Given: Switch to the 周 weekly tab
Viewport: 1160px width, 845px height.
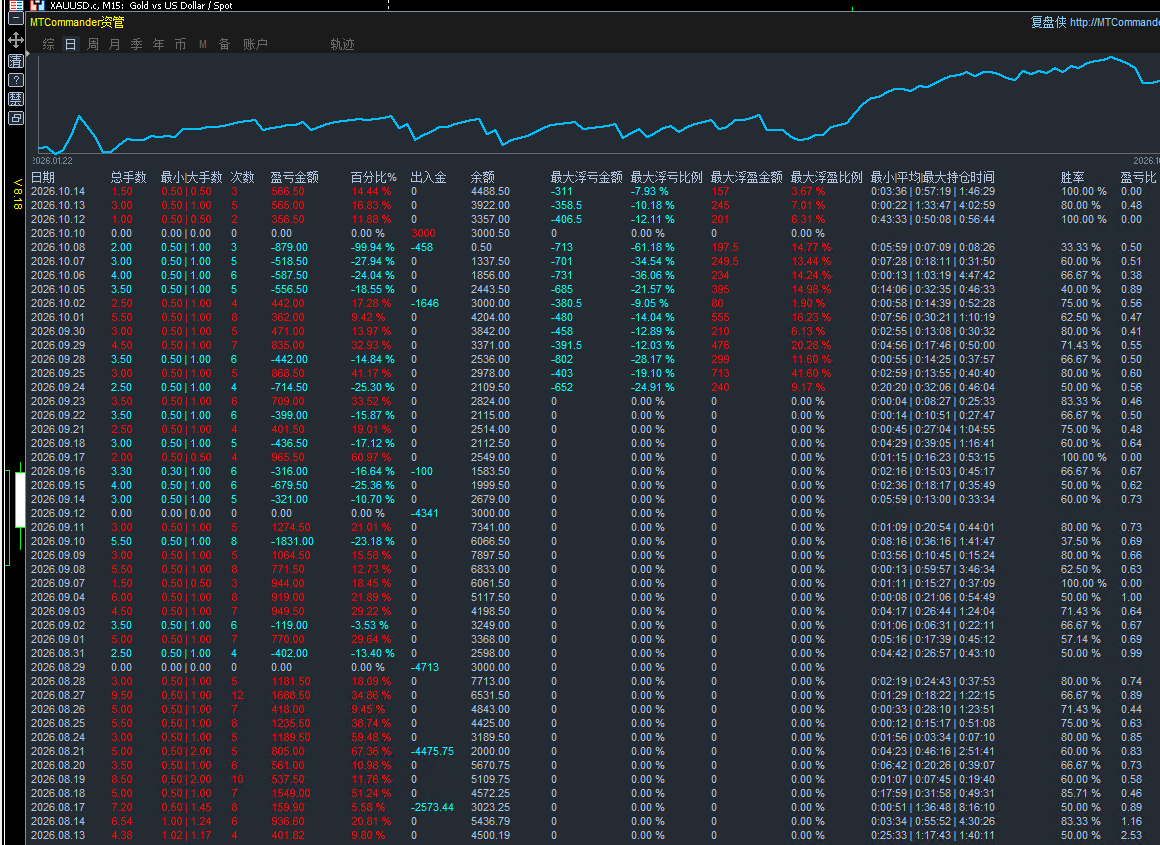Looking at the screenshot, I should [92, 44].
